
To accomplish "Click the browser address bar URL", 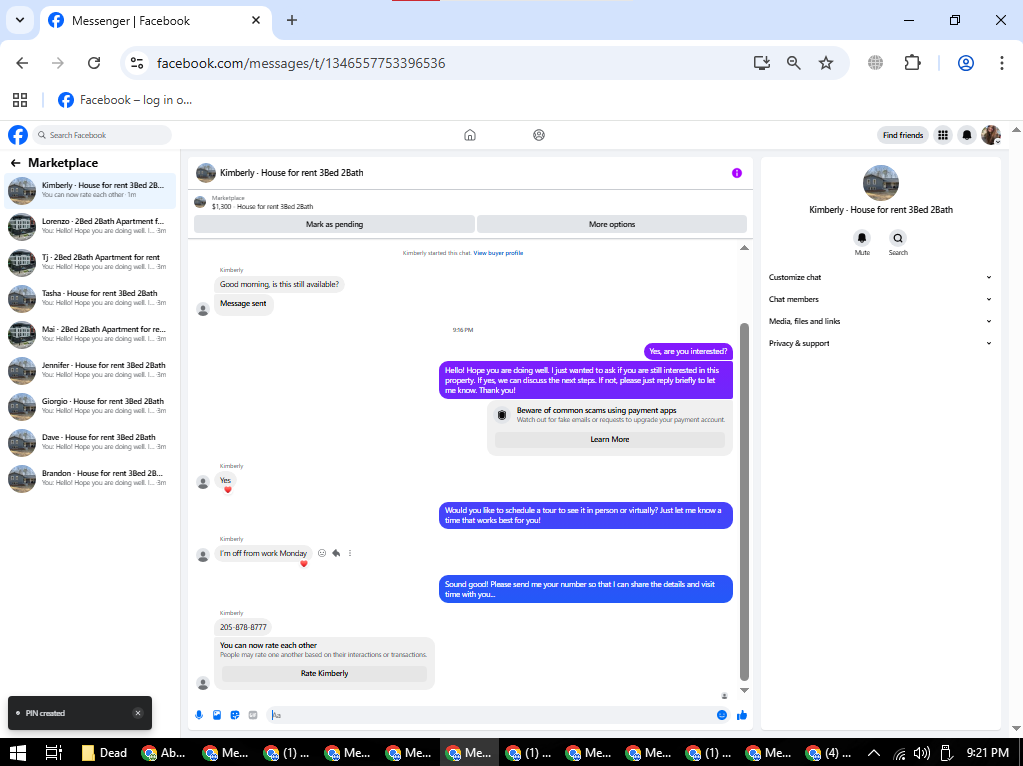I will click(x=301, y=63).
